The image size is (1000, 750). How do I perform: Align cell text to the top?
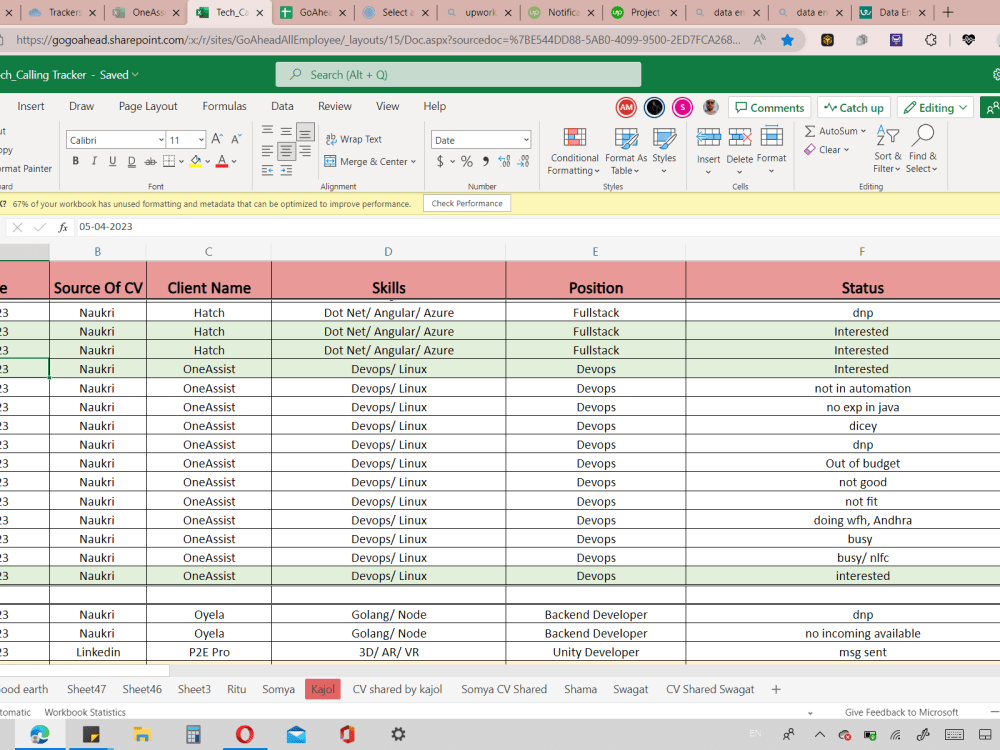coord(267,131)
